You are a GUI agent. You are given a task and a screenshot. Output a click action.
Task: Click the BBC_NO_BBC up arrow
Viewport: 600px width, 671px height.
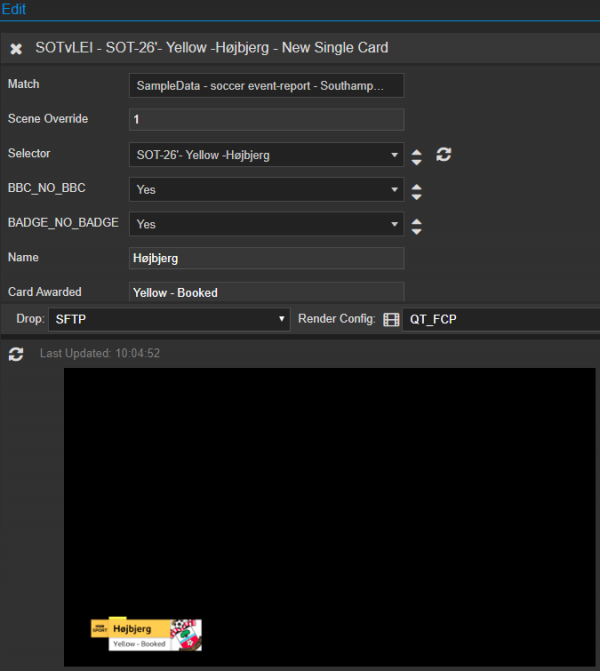(x=417, y=185)
